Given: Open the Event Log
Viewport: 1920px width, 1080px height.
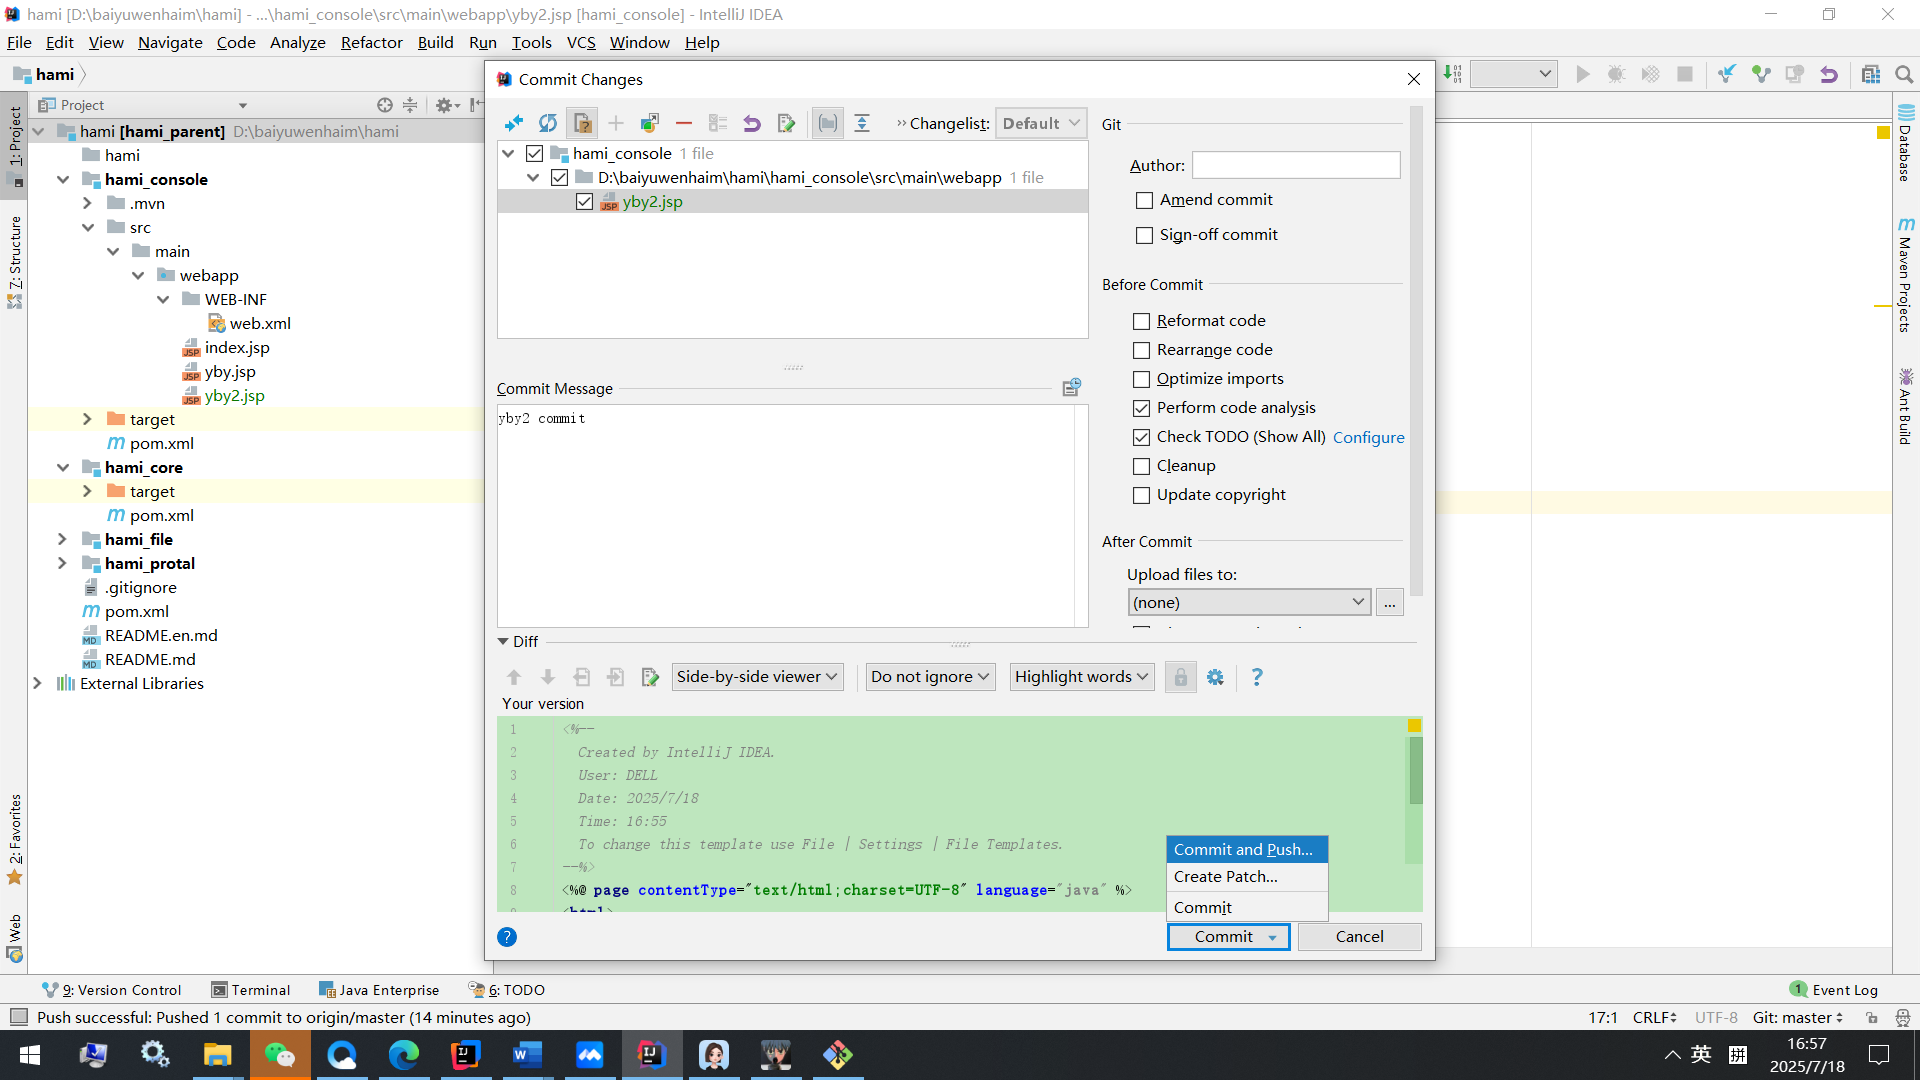Looking at the screenshot, I should click(x=1834, y=990).
